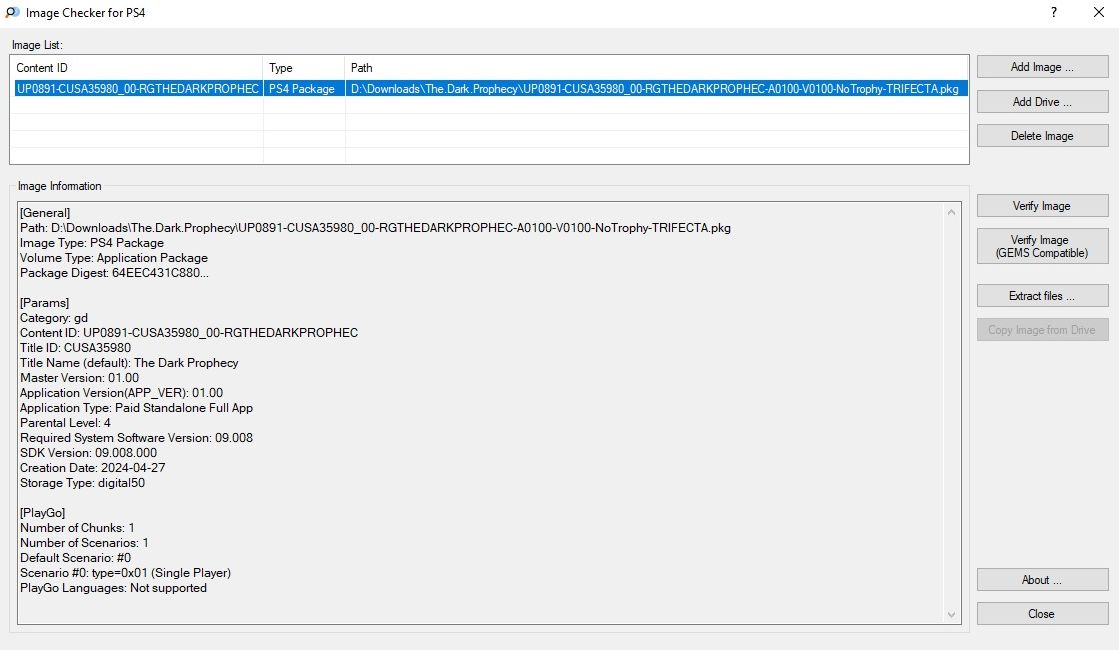Viewport: 1119px width, 650px height.
Task: Select the UP0891-CUSA35980 content ID row cell
Action: pyautogui.click(x=138, y=88)
